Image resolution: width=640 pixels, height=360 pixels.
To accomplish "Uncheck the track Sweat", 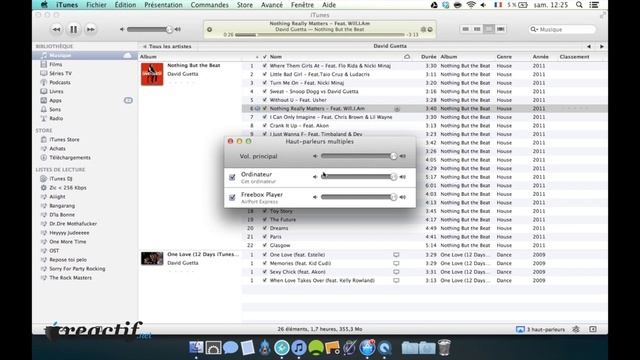I will [x=264, y=91].
